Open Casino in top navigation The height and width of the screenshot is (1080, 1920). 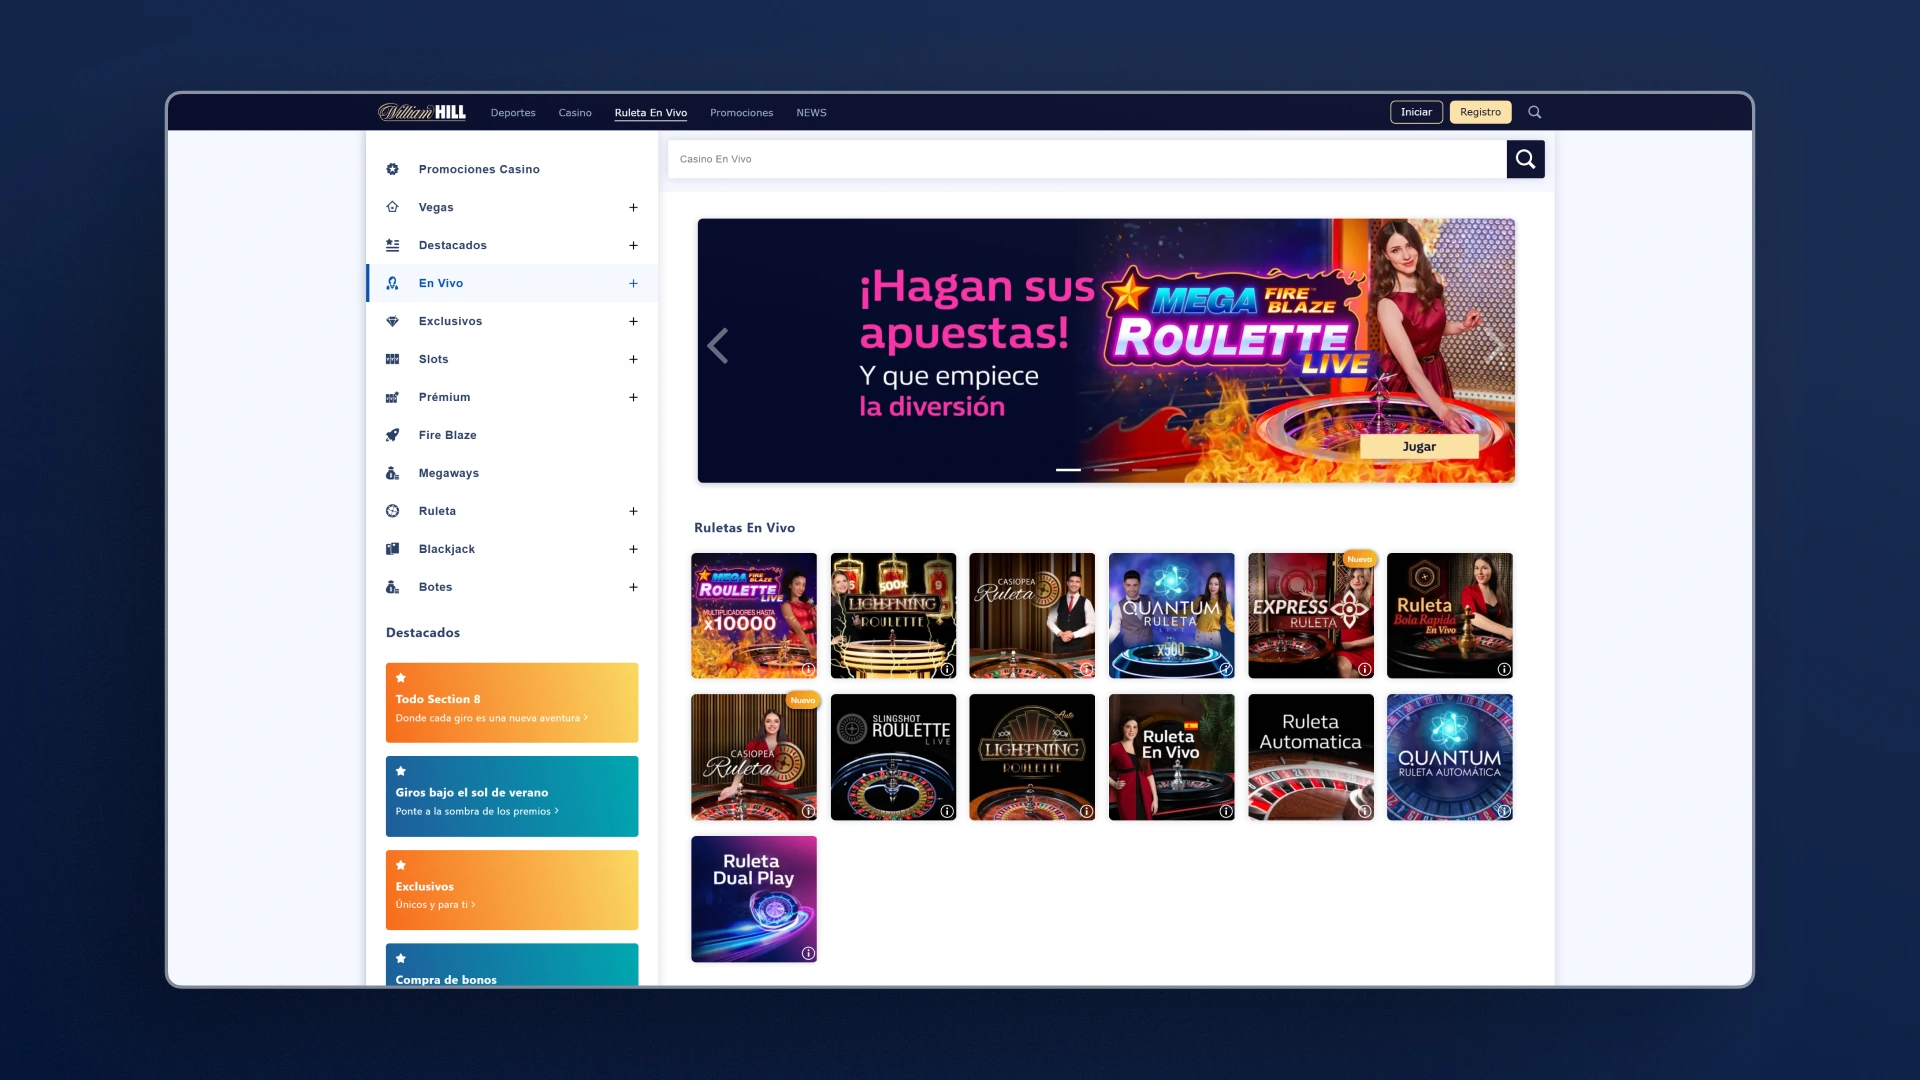click(575, 113)
